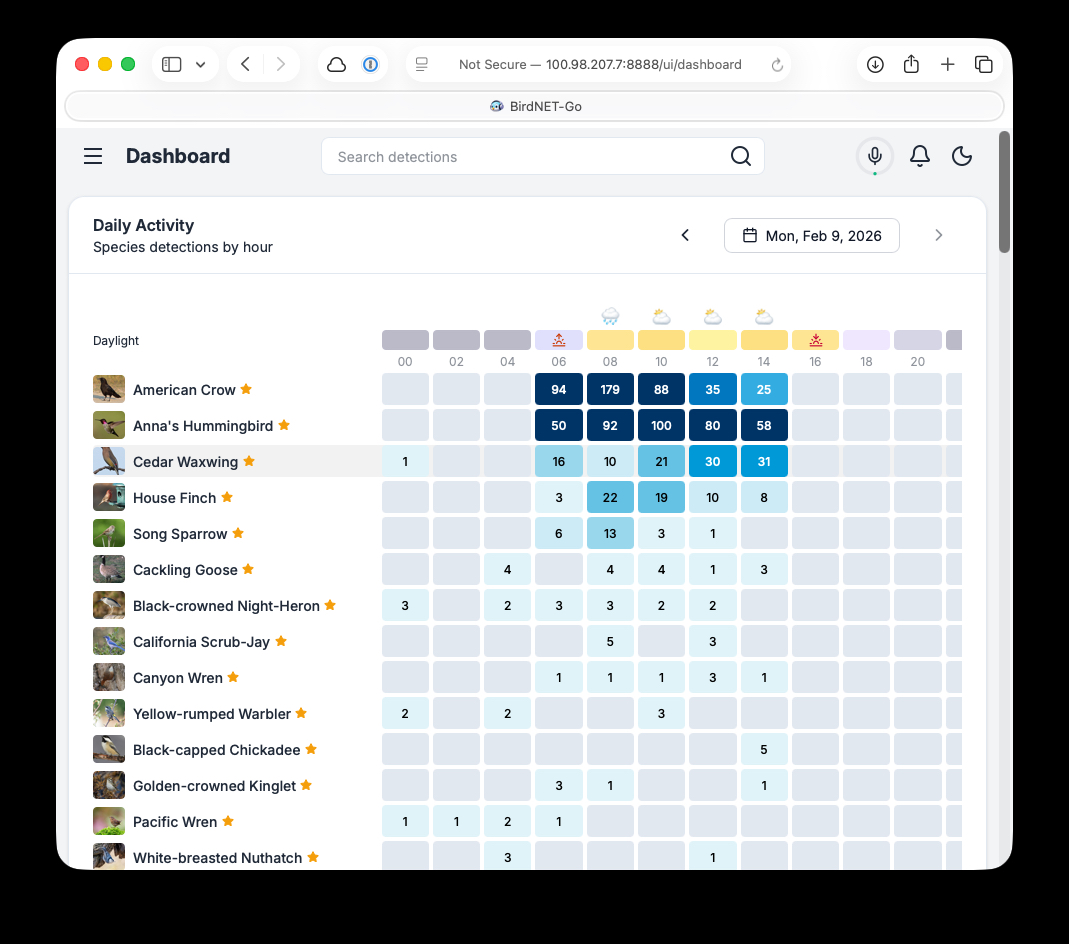Click the microphone audio level icon
Screen dimensions: 1069x944
click(875, 156)
